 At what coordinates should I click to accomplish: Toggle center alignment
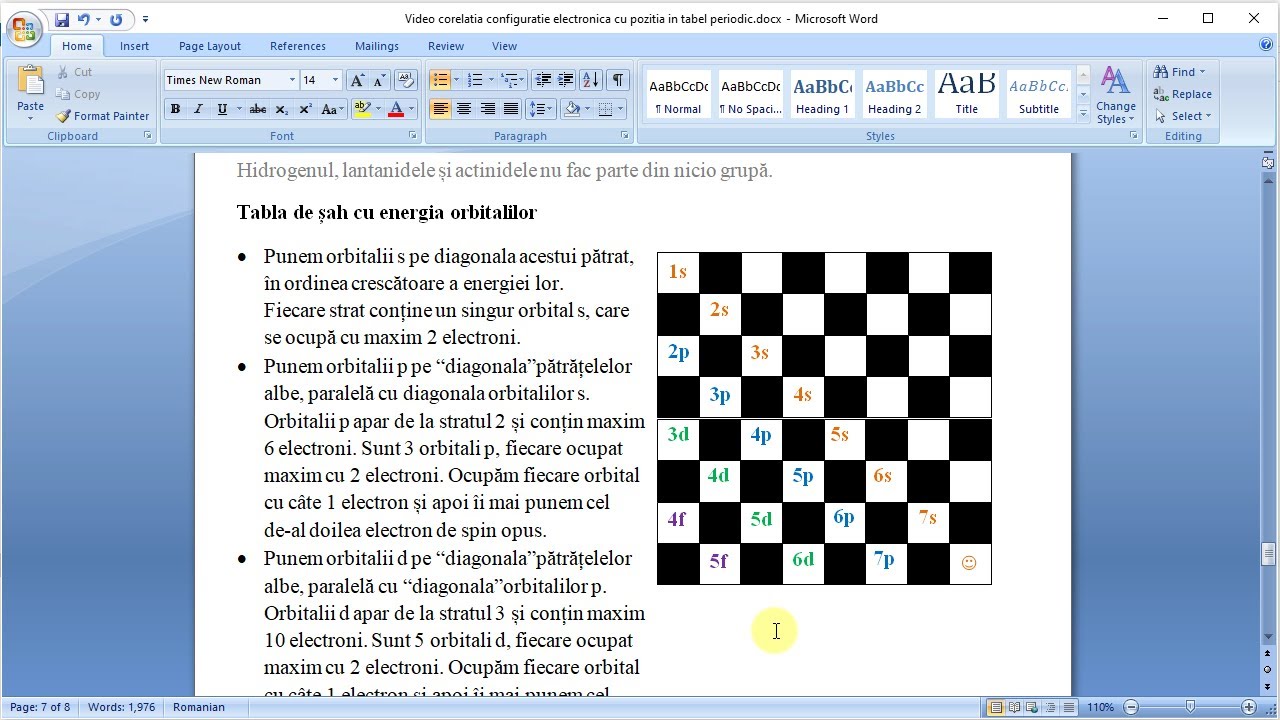click(x=464, y=109)
